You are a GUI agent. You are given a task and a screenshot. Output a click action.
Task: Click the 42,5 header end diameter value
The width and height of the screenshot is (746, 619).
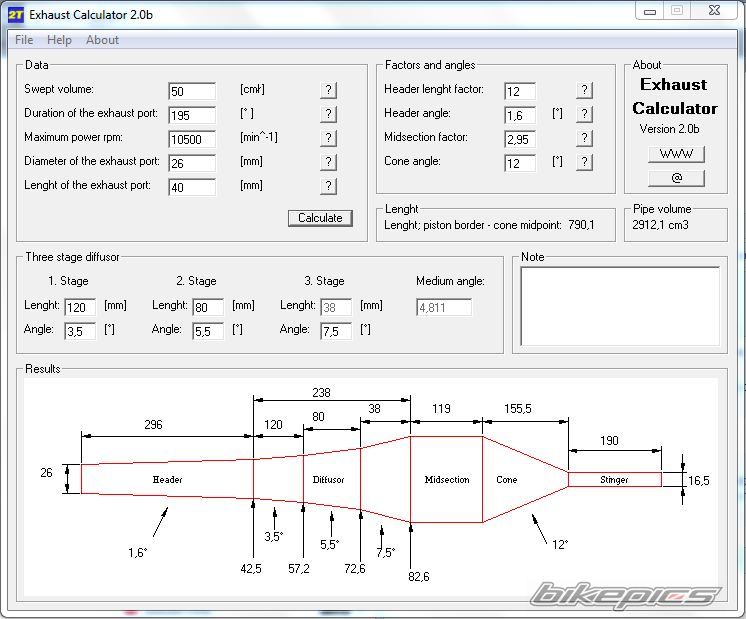tap(251, 569)
